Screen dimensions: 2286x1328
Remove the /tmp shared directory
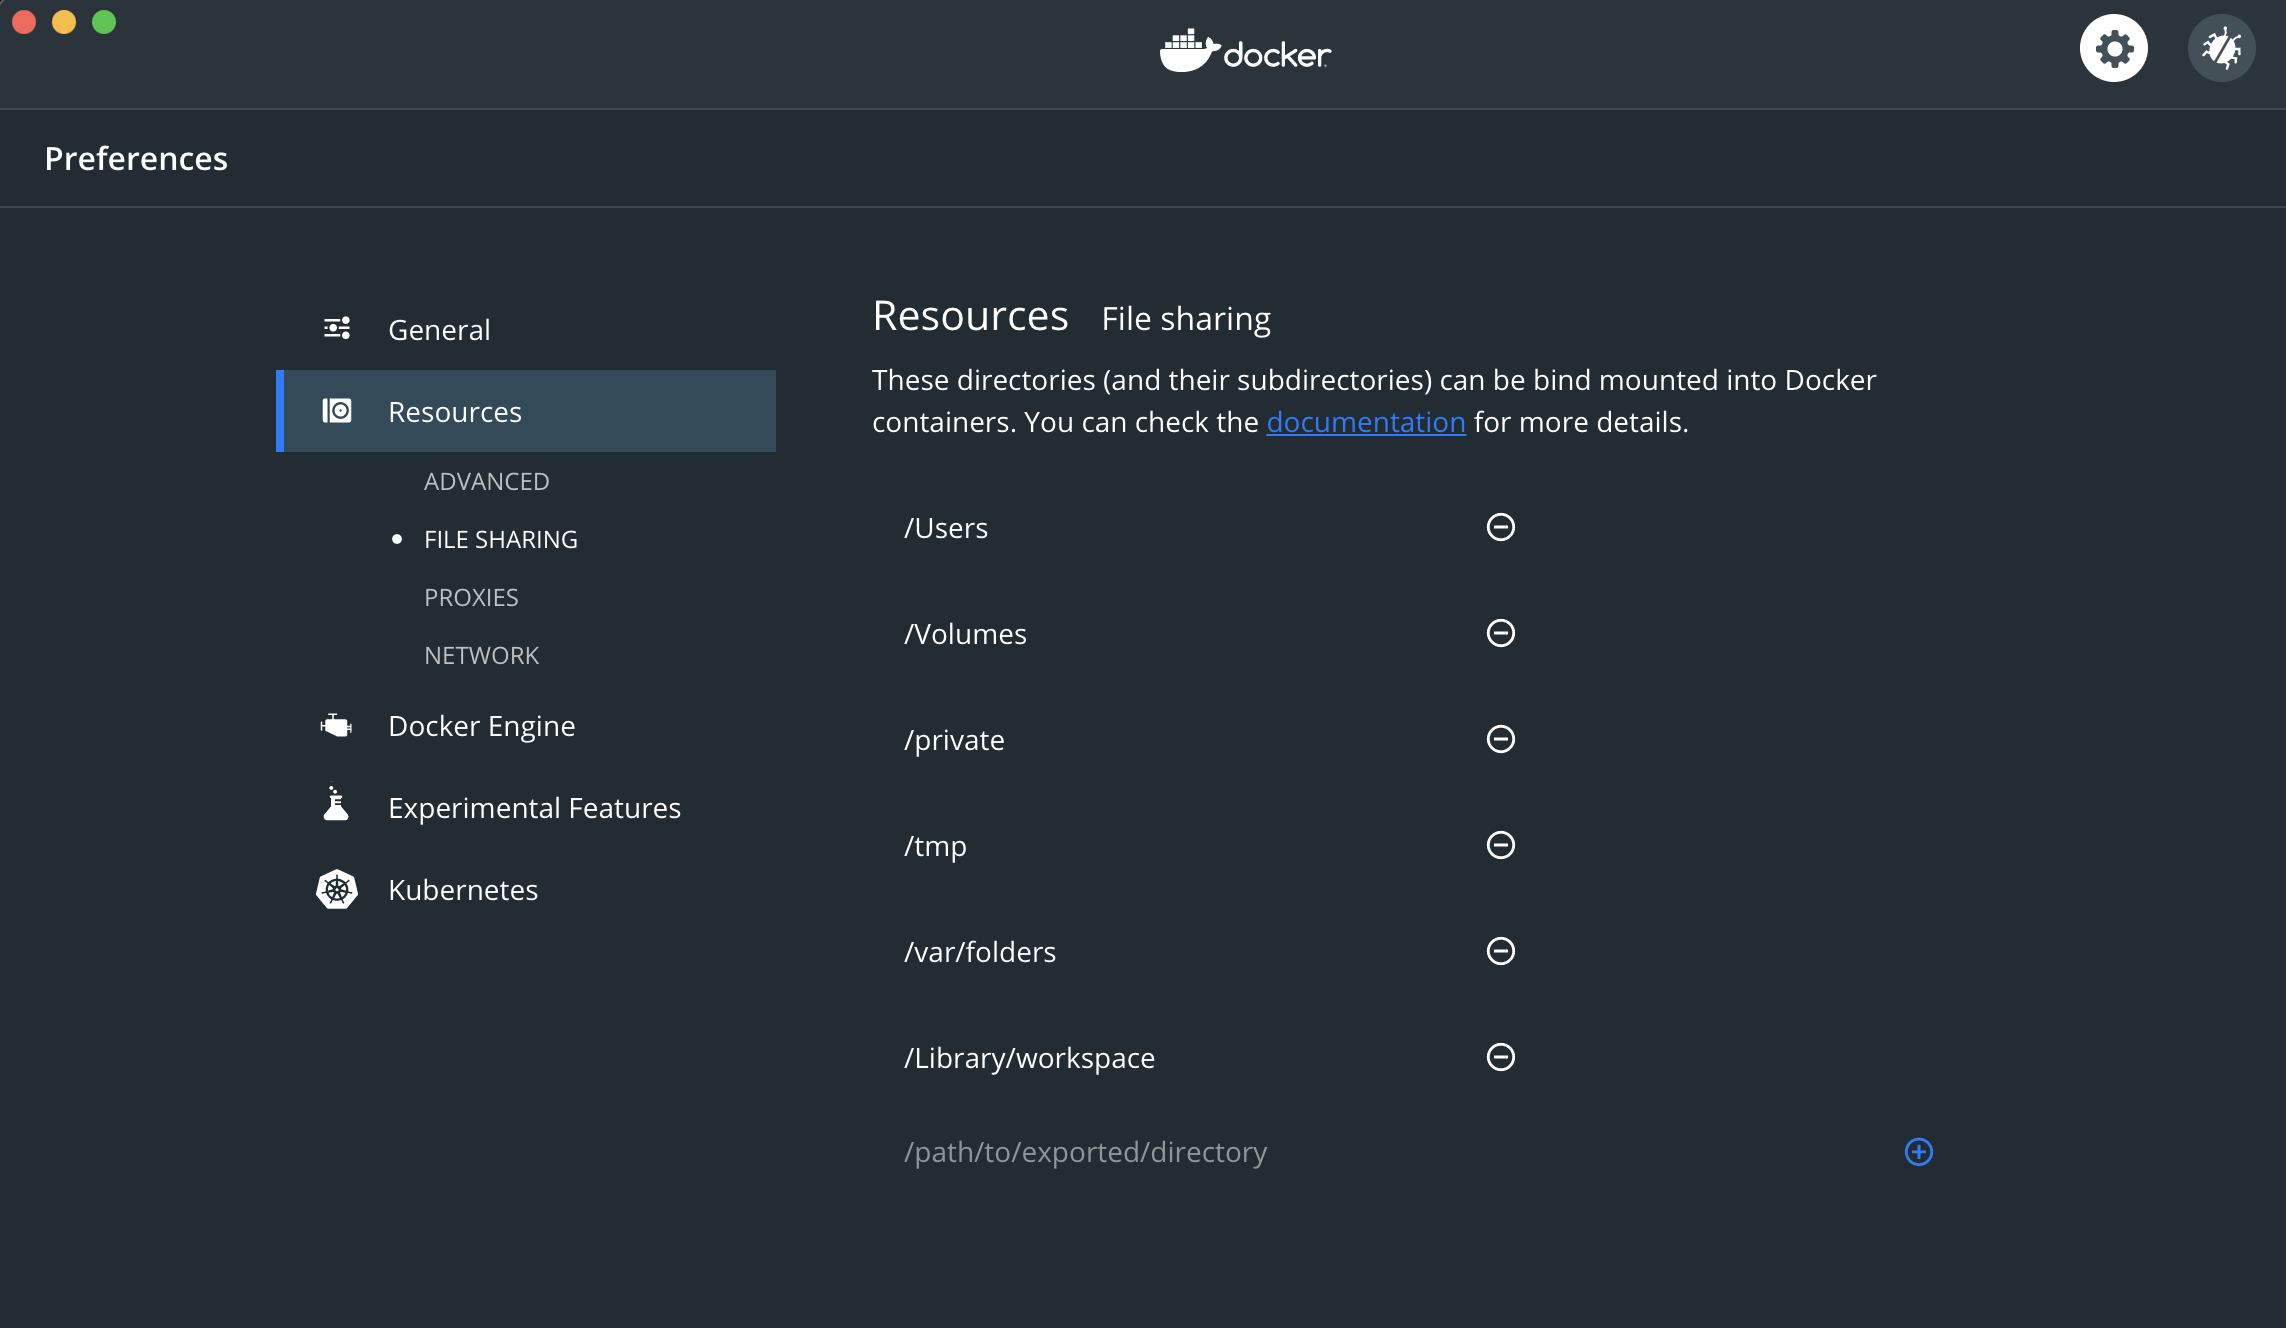coord(1500,845)
